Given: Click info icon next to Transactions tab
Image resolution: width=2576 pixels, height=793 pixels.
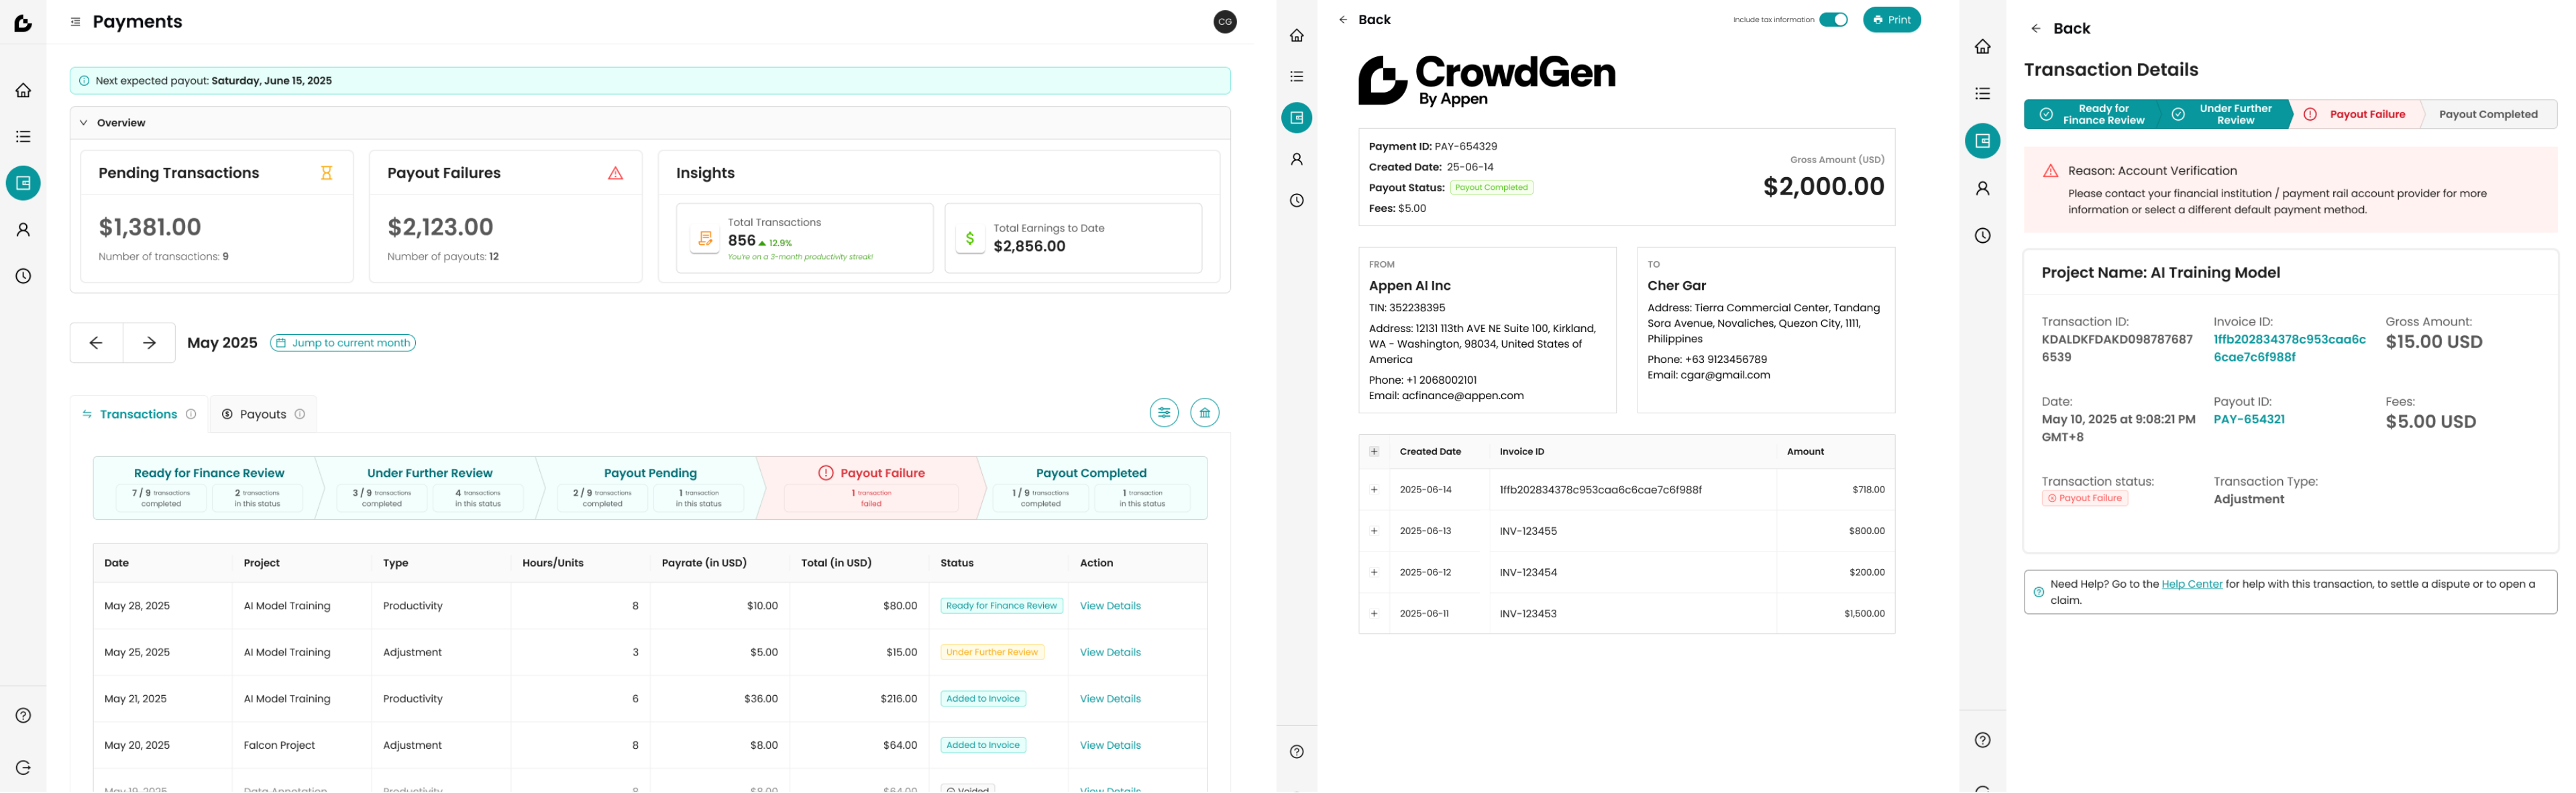Looking at the screenshot, I should pyautogui.click(x=191, y=414).
